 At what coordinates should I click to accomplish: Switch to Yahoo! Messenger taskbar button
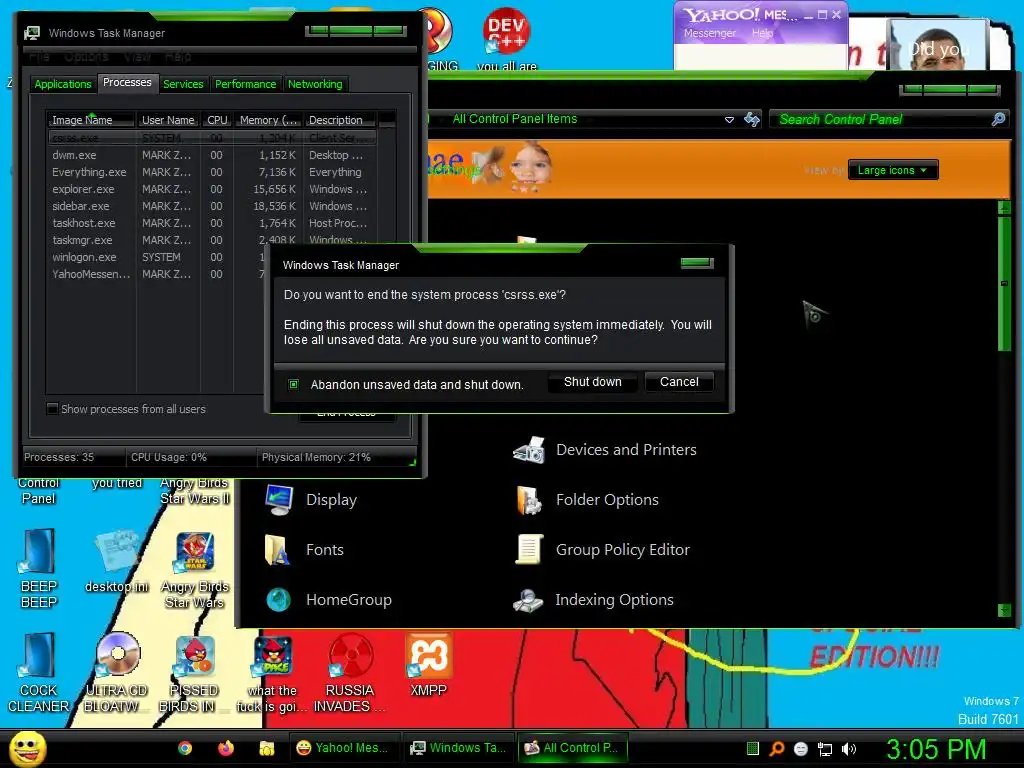[x=342, y=748]
